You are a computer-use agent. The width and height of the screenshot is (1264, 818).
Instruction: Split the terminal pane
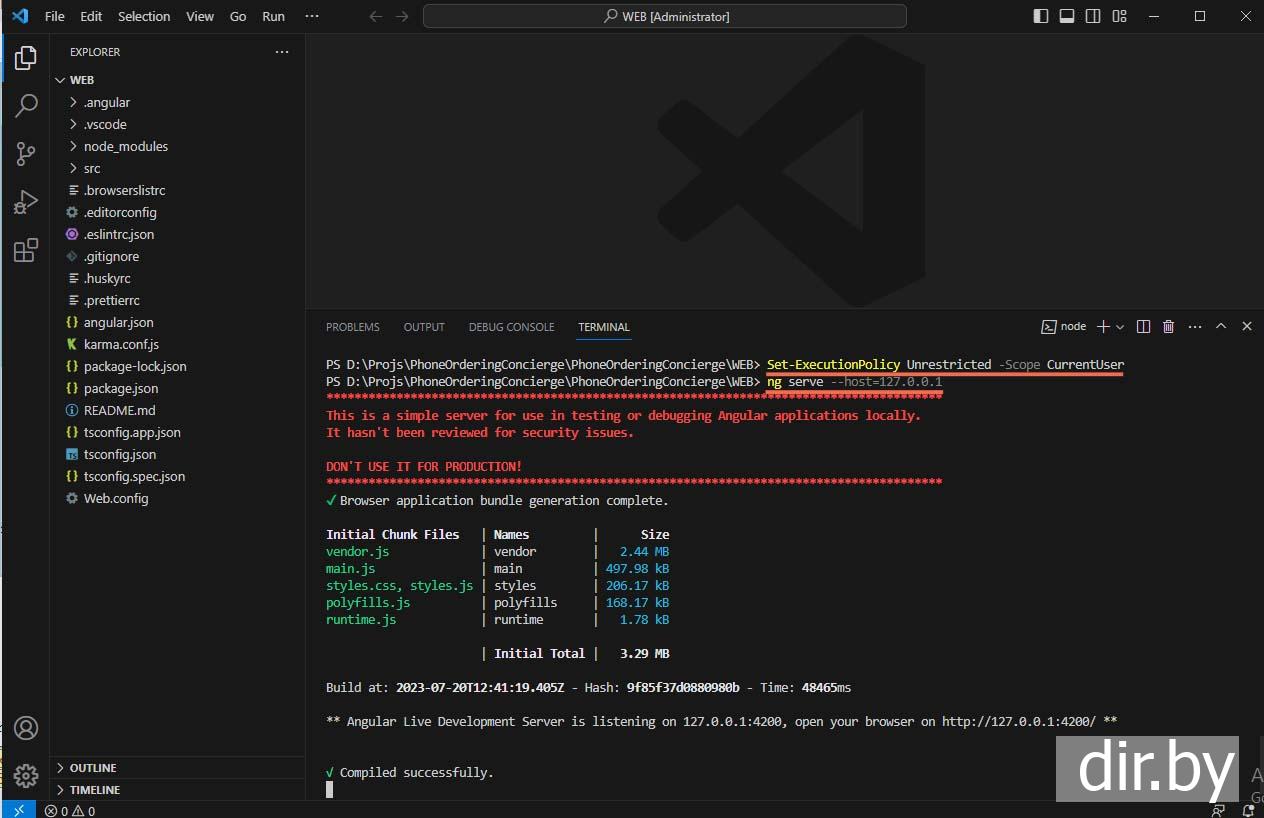coord(1143,327)
